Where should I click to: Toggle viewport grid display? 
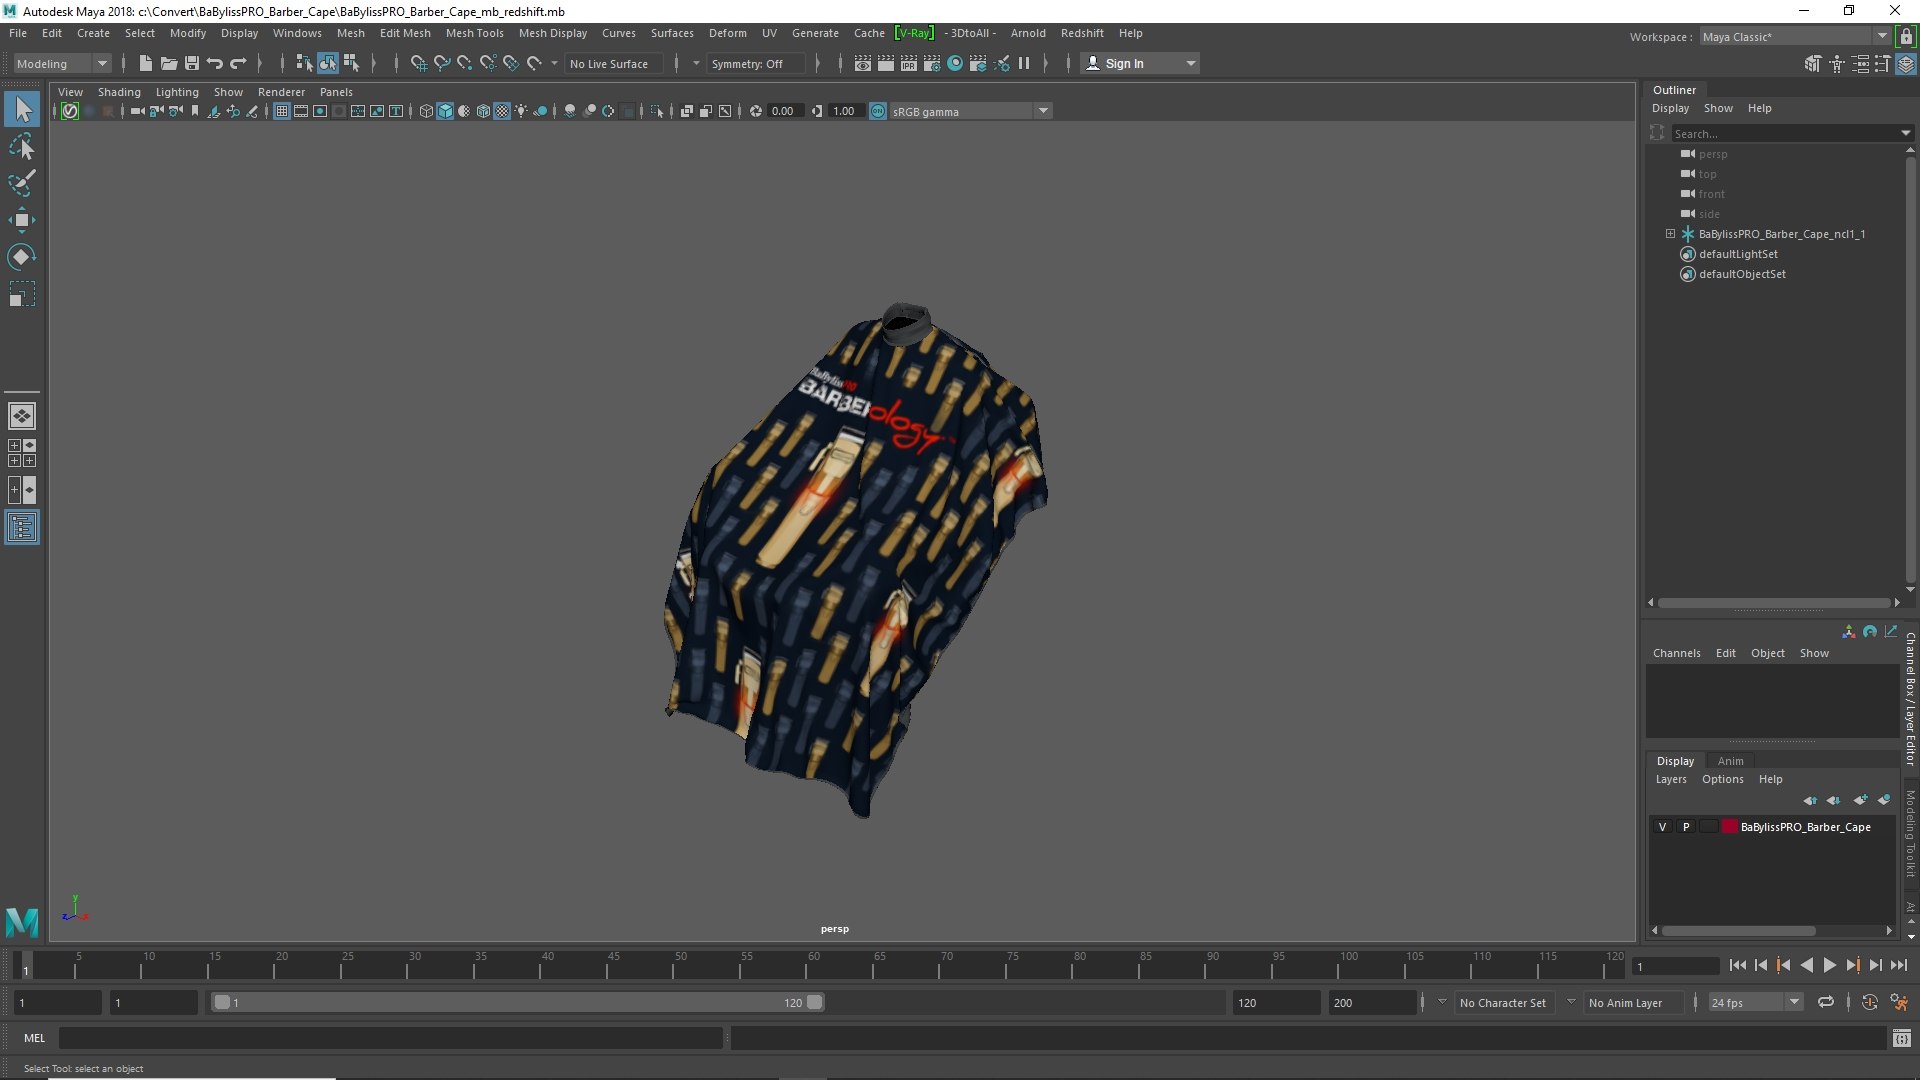(x=282, y=111)
